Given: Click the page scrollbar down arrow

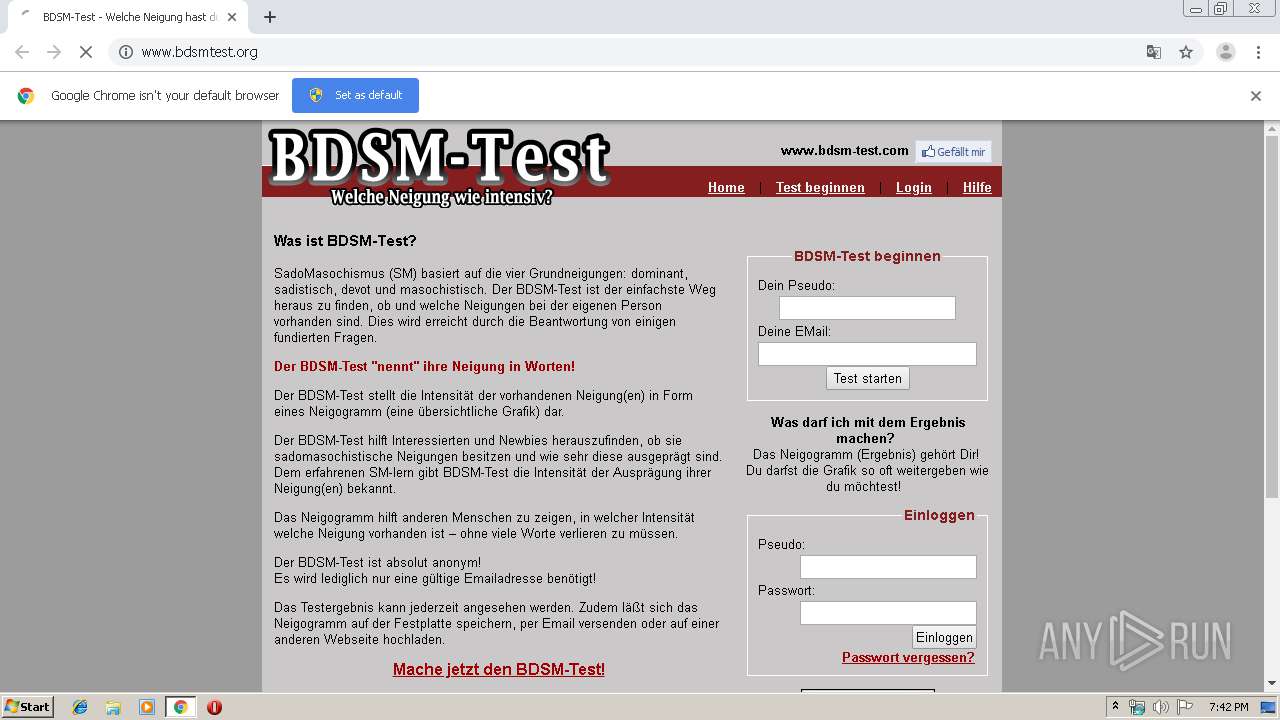Looking at the screenshot, I should 1272,684.
